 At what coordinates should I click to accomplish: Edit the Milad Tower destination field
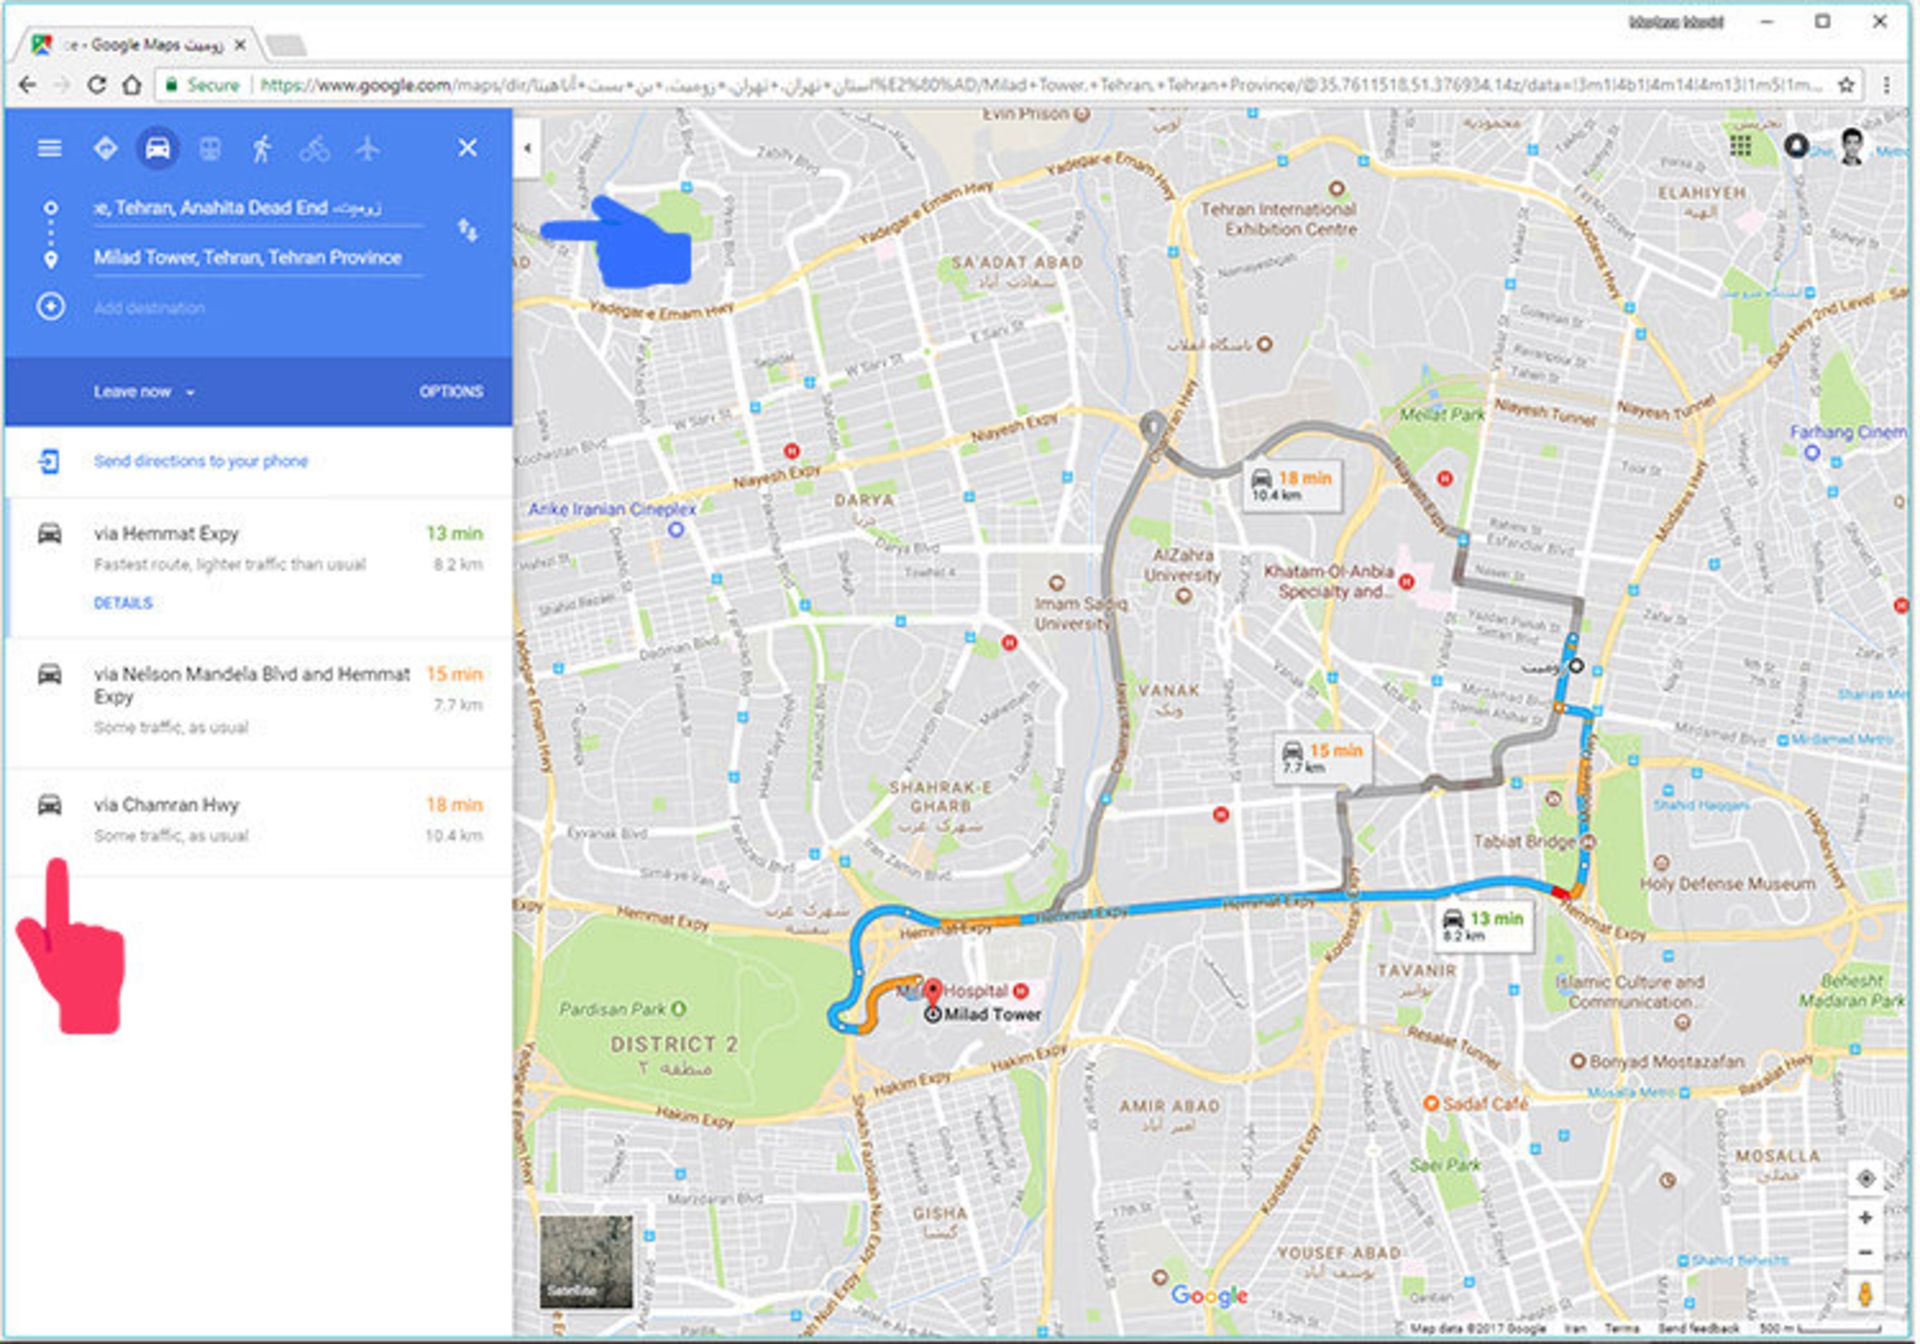(258, 258)
